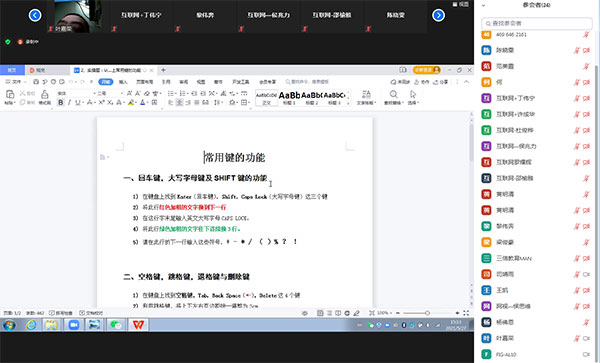Click the green shield encryption icon
600x363 pixels.
click(x=8, y=42)
